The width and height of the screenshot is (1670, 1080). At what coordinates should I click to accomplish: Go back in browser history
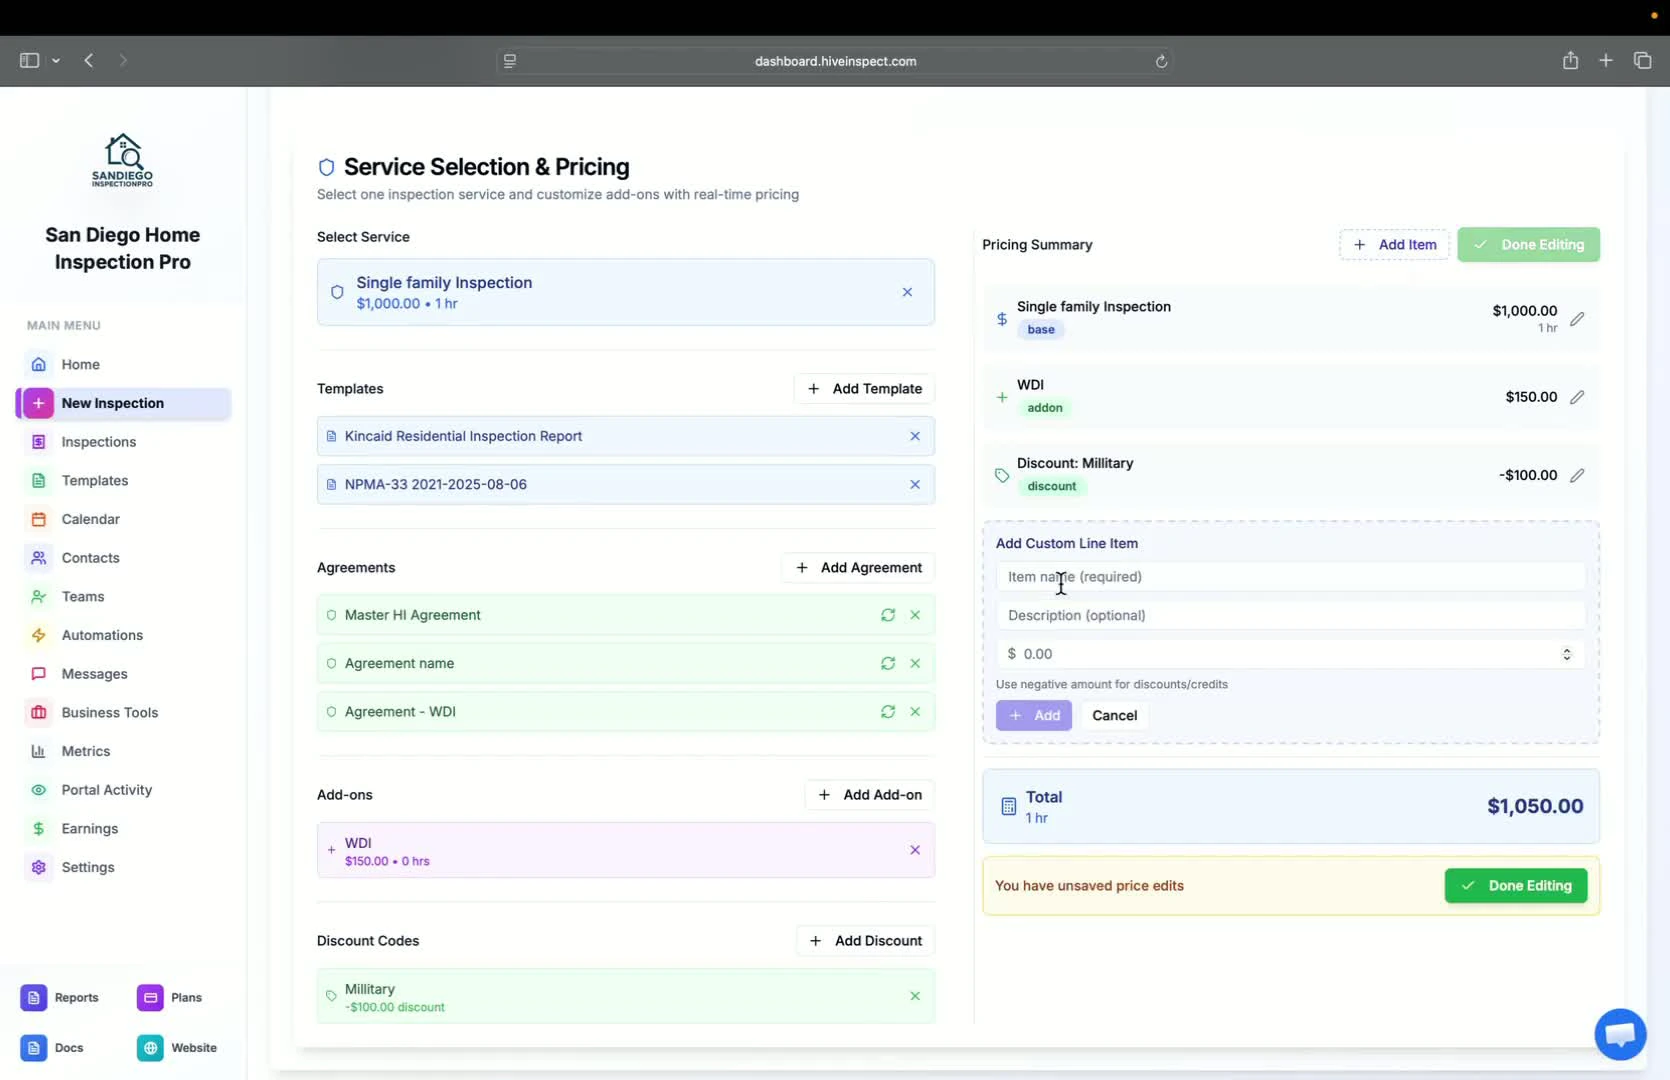pyautogui.click(x=89, y=60)
